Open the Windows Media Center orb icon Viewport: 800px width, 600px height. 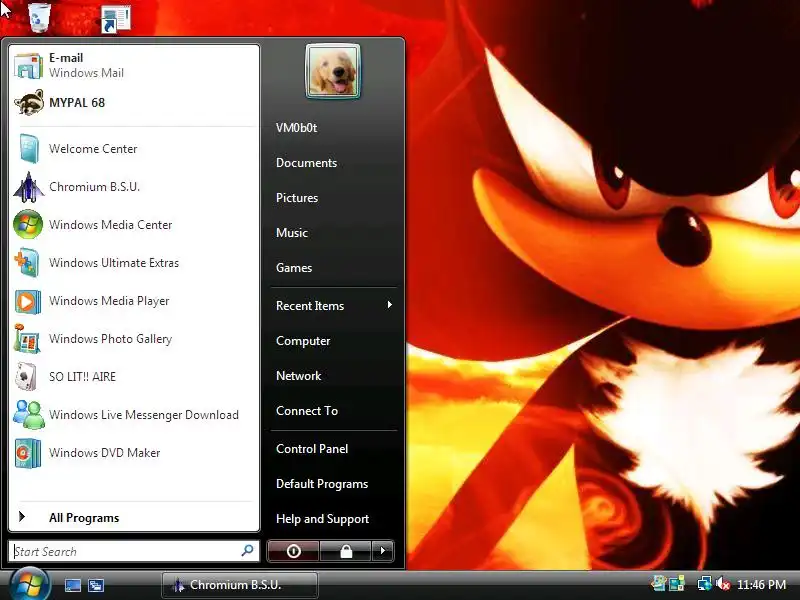click(x=28, y=224)
